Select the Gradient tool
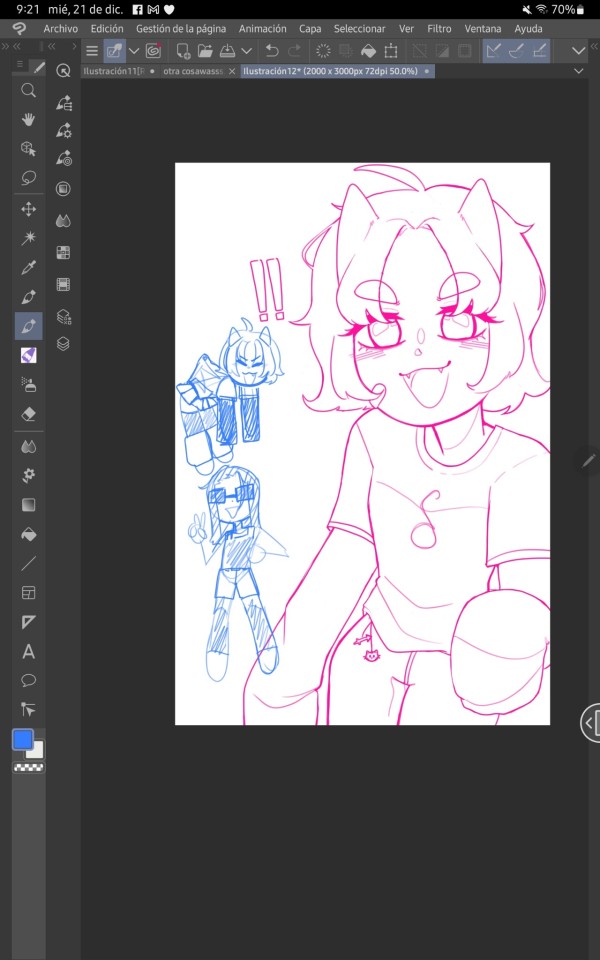The width and height of the screenshot is (600, 960). (28, 505)
